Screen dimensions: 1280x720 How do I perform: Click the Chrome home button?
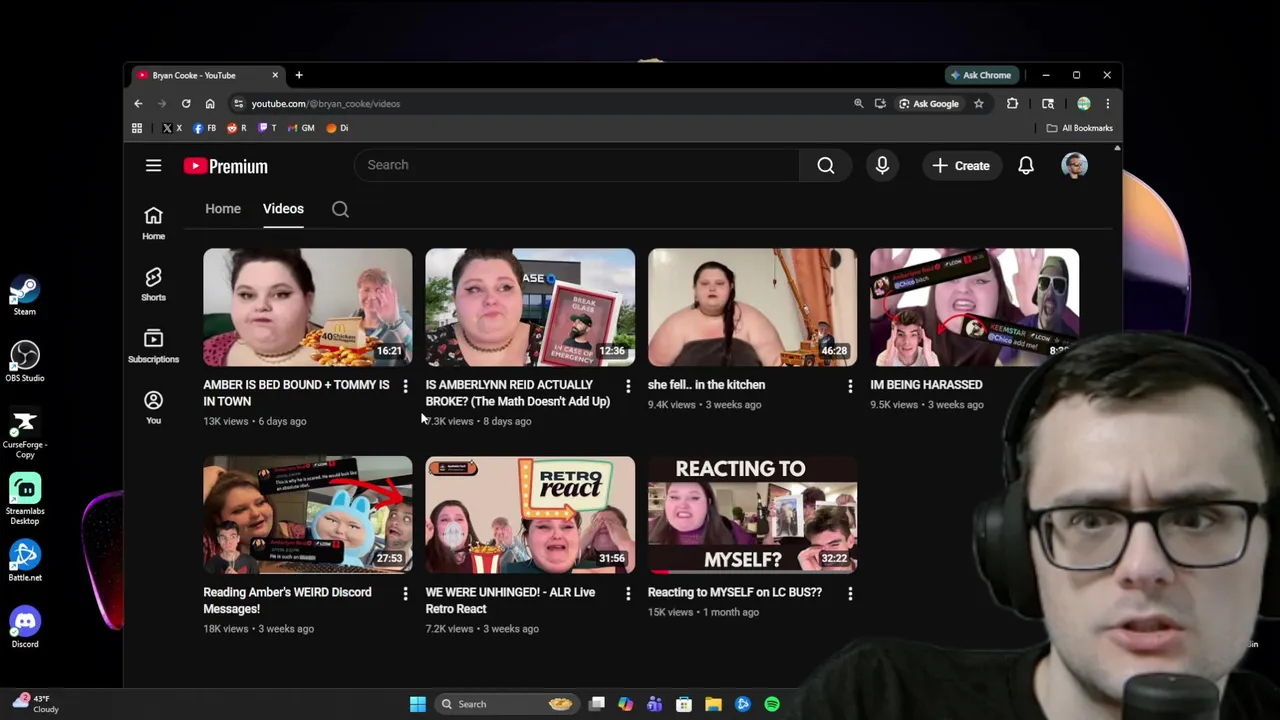[x=210, y=103]
